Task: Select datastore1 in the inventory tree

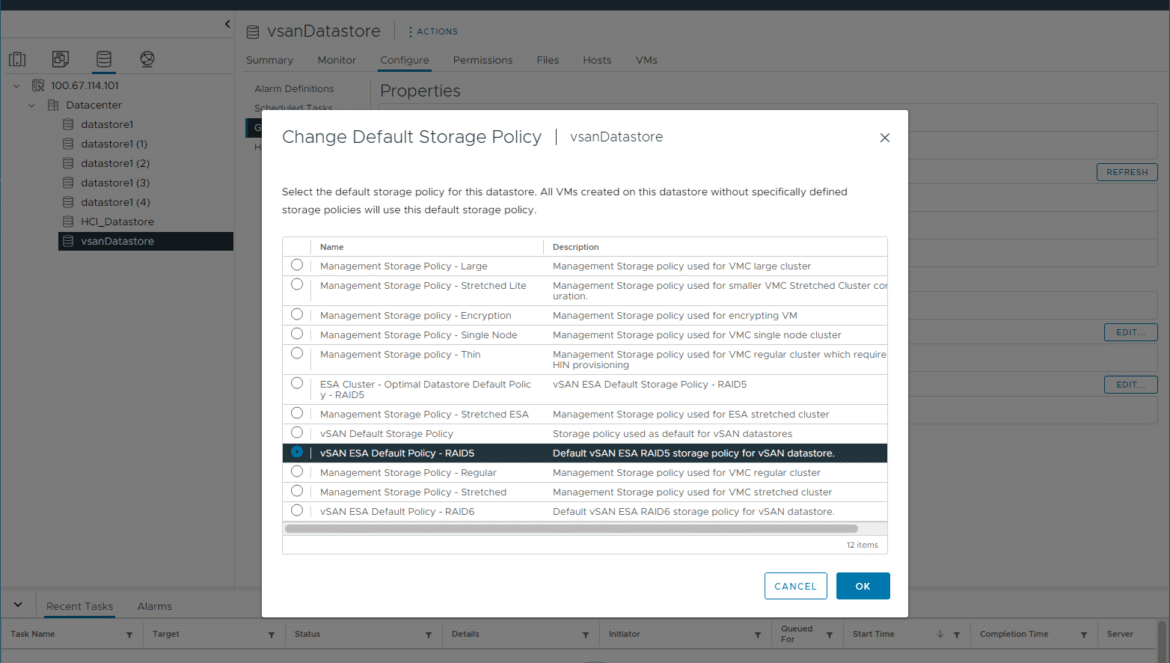Action: click(x=107, y=125)
